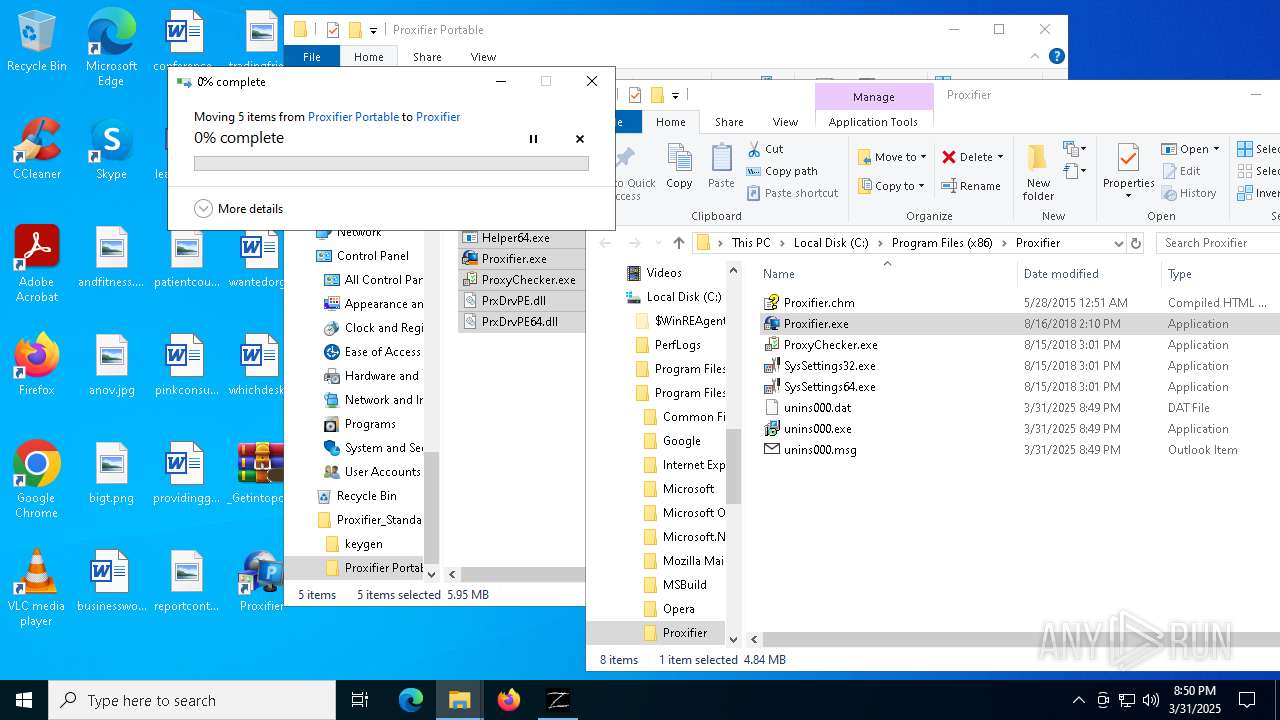The width and height of the screenshot is (1280, 720).
Task: Select ProxyChecker.exe in Proxifier folder
Action: (830, 345)
